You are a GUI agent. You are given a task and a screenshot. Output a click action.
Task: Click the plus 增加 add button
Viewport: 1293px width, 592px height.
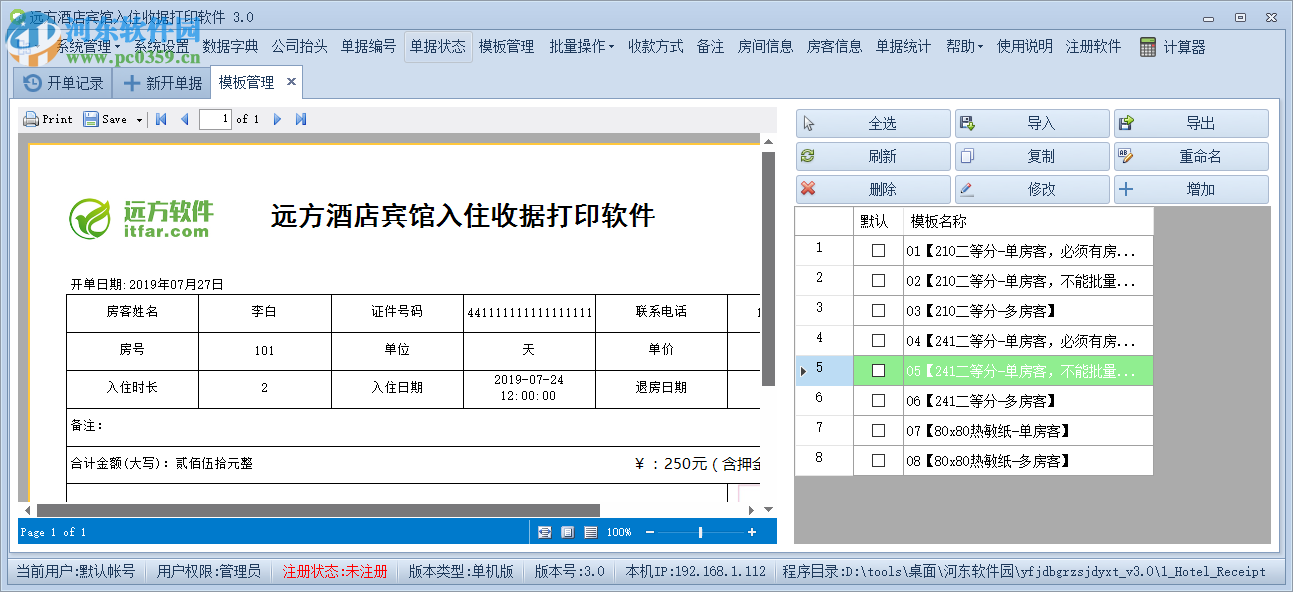[x=1191, y=189]
